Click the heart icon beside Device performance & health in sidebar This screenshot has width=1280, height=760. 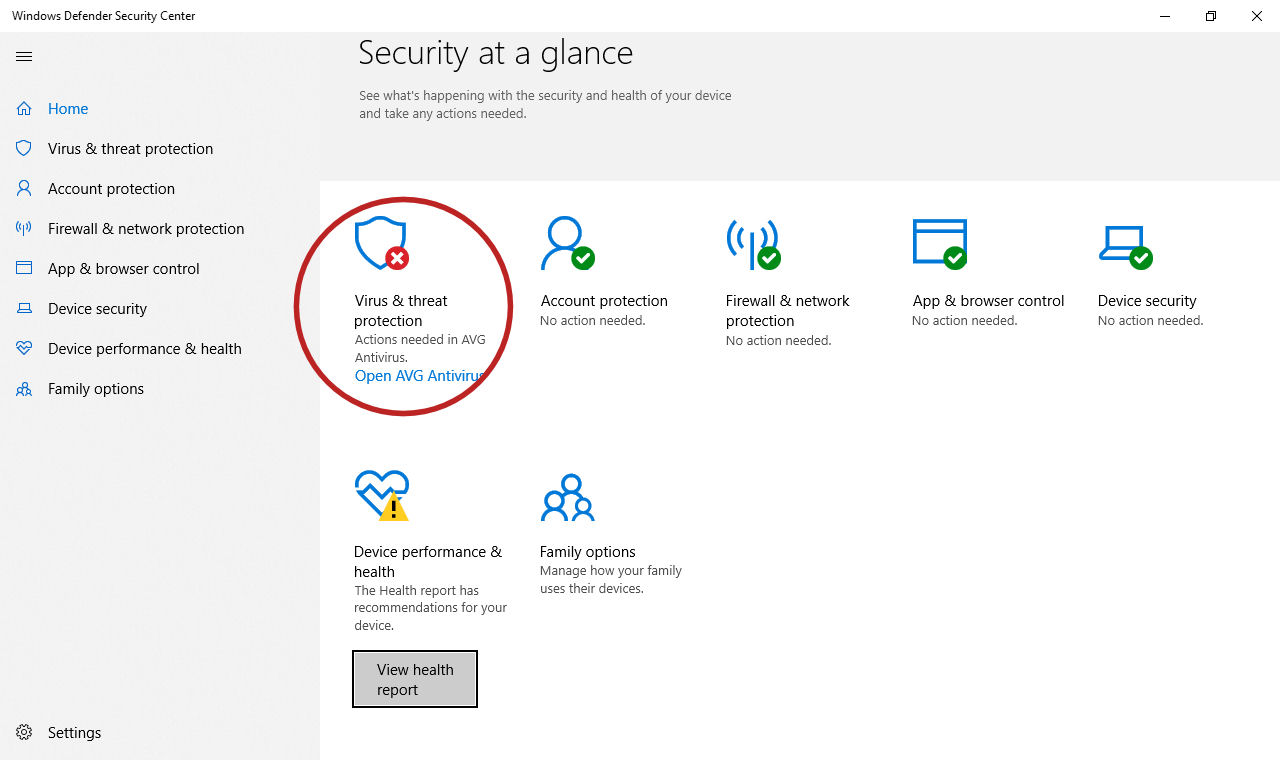point(24,348)
